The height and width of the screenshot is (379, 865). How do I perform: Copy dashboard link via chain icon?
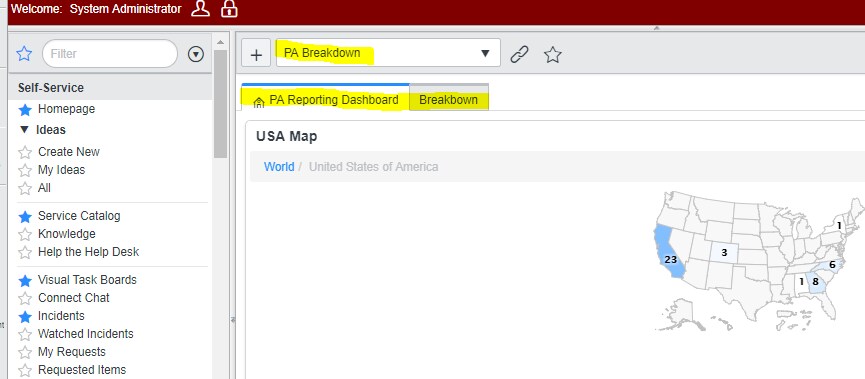click(x=519, y=54)
